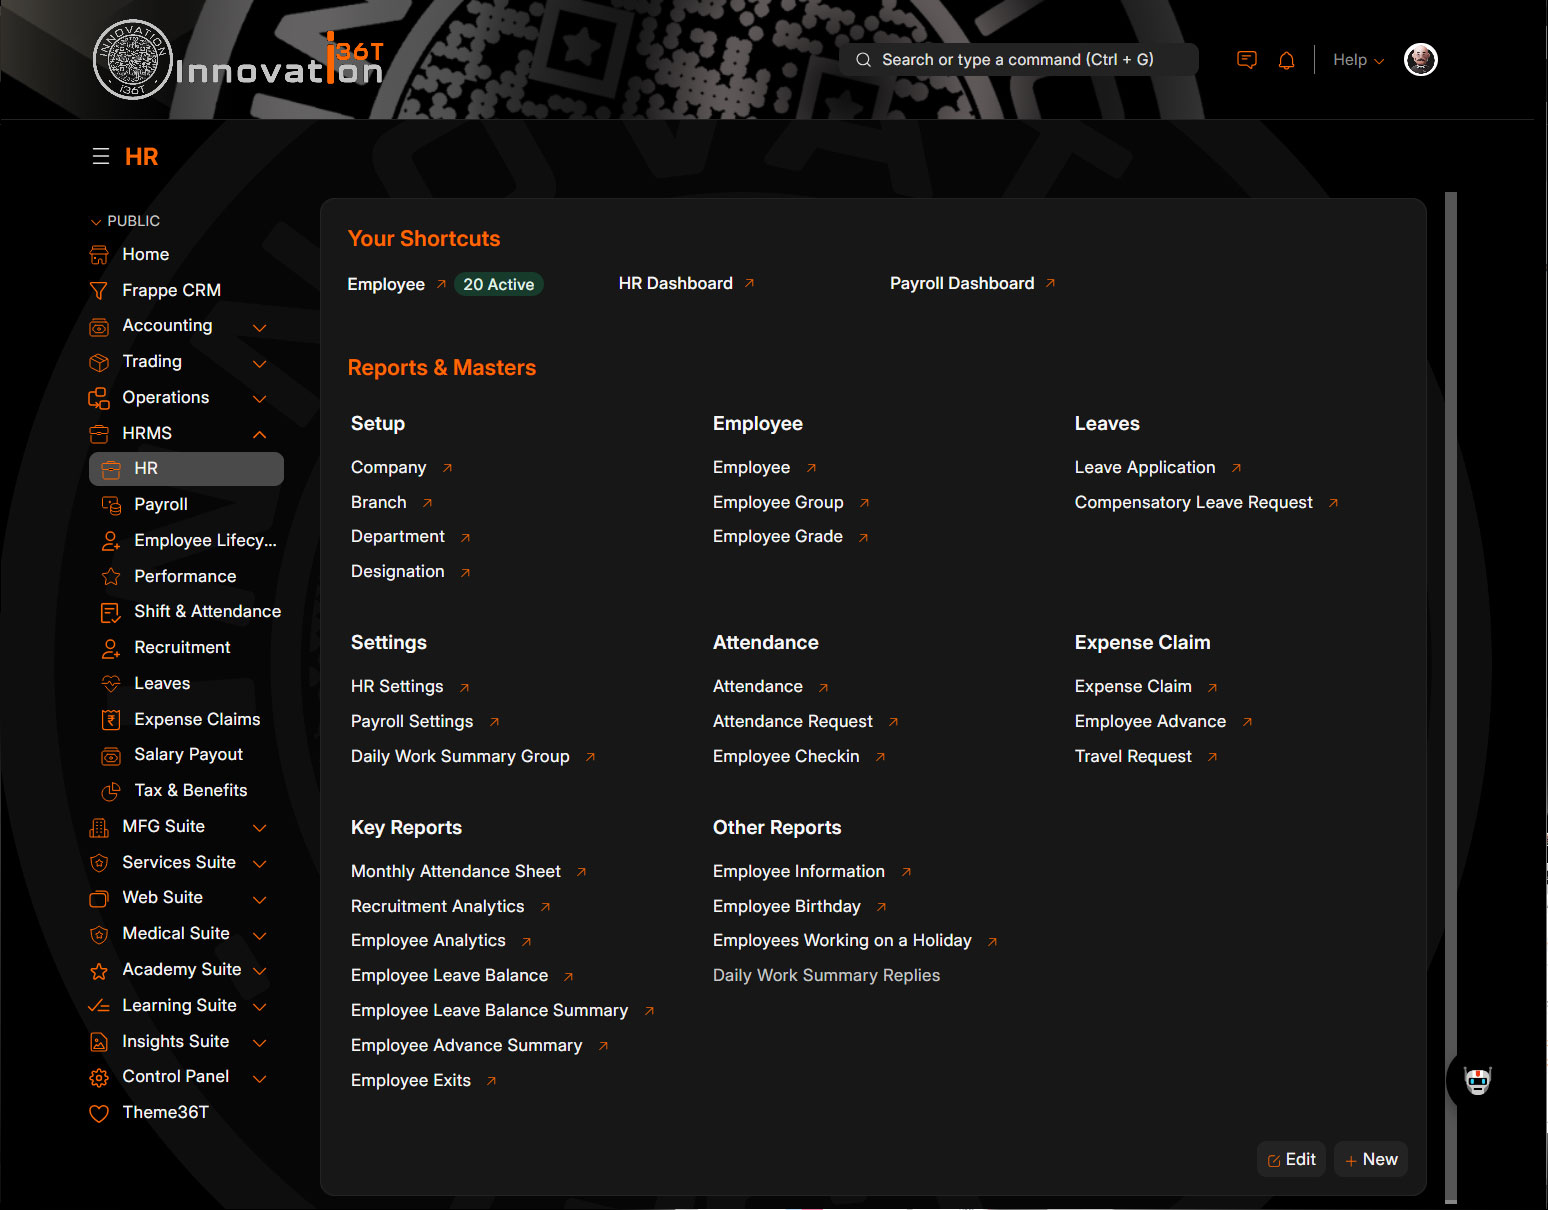Click the user avatar in top bar
Viewport: 1548px width, 1210px height.
[x=1420, y=60]
